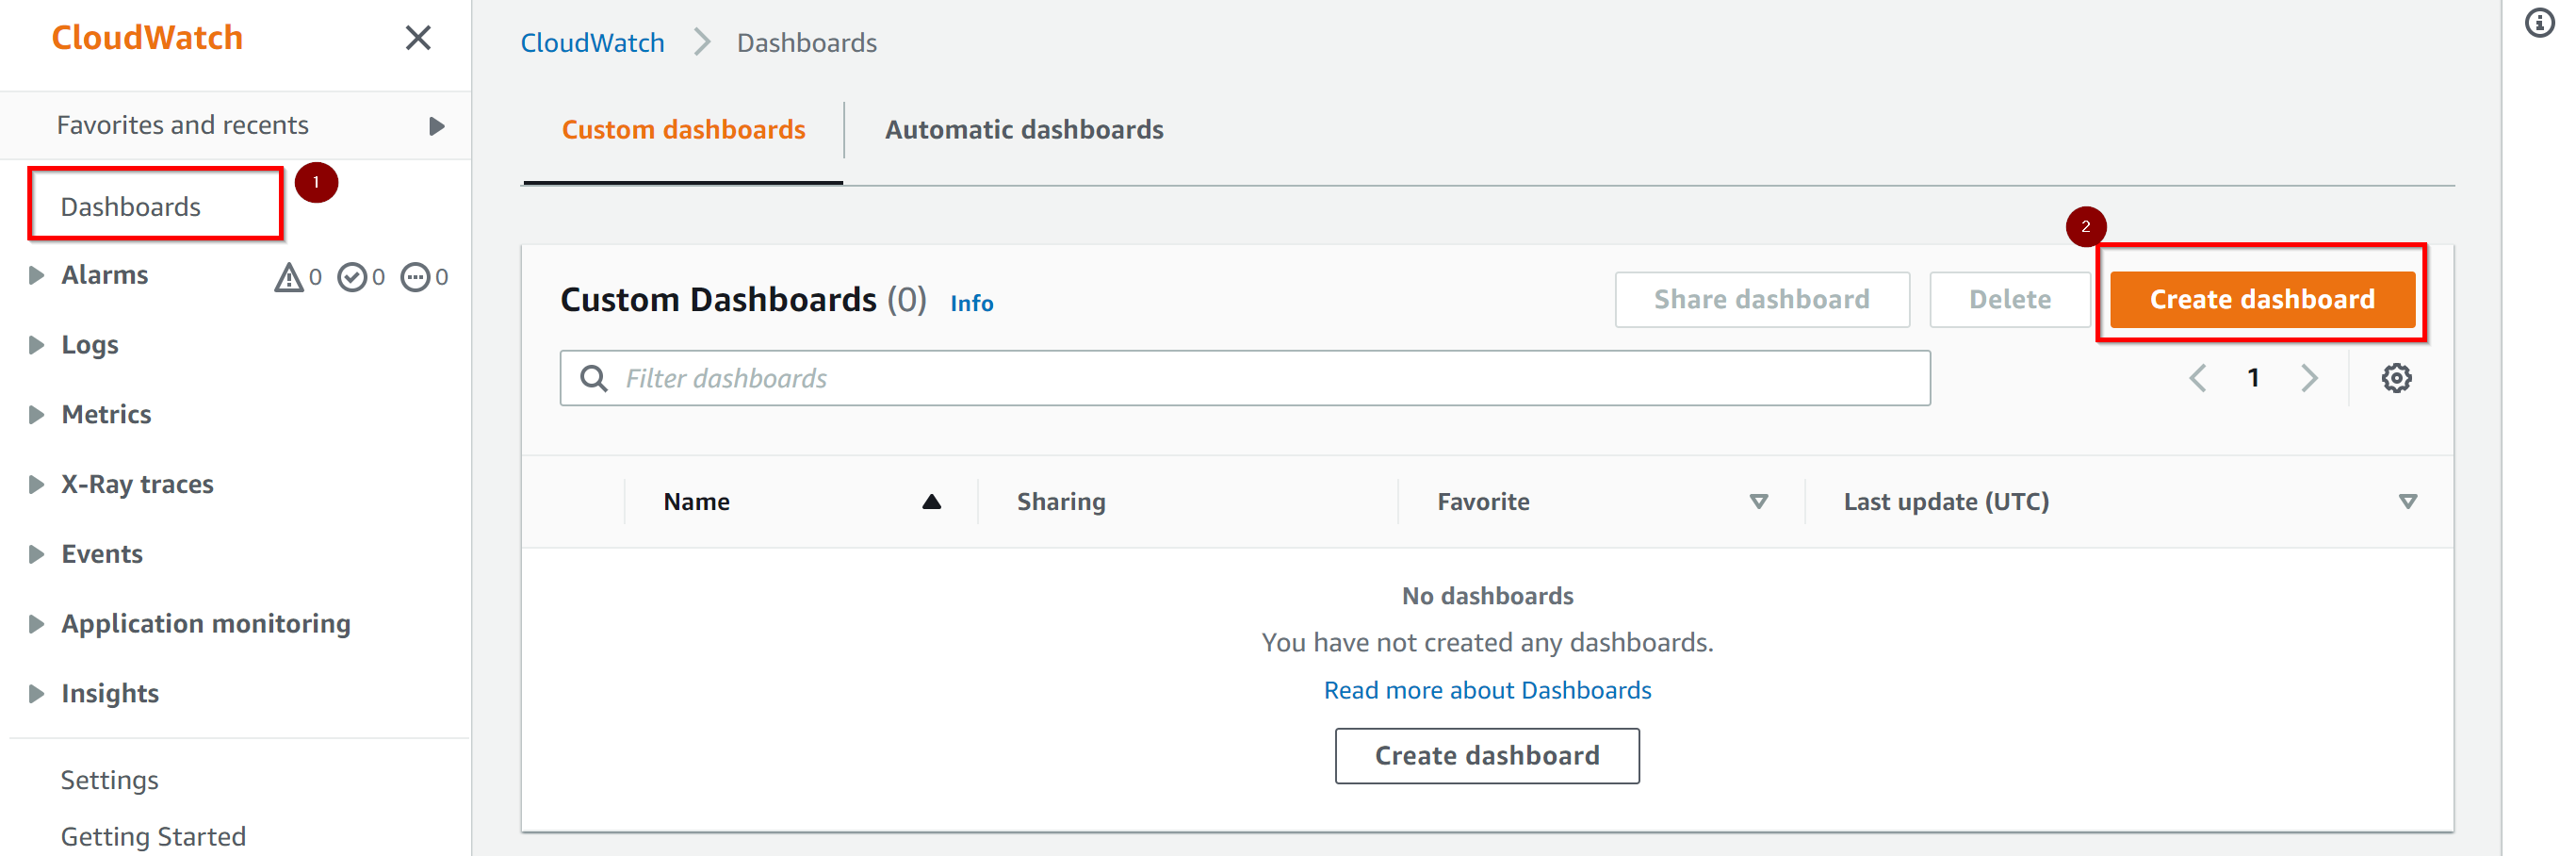
Task: Expand the Events section
Action: click(x=36, y=554)
